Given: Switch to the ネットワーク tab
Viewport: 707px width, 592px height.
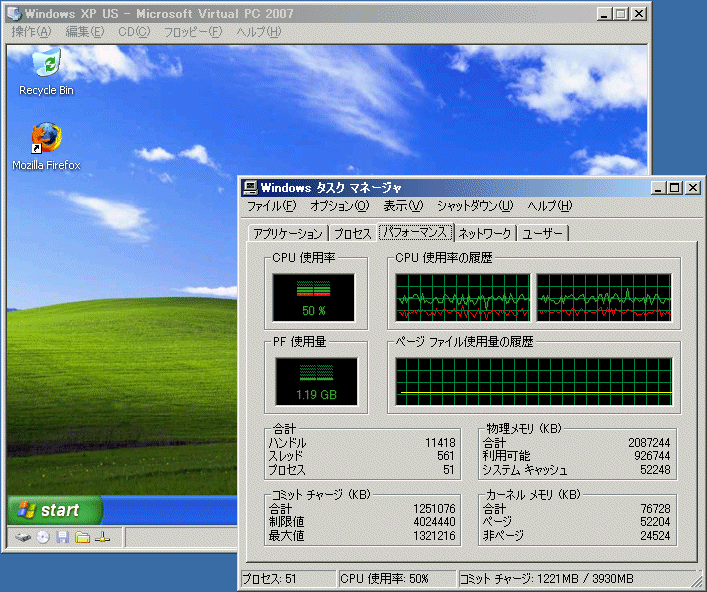Looking at the screenshot, I should coord(485,234).
